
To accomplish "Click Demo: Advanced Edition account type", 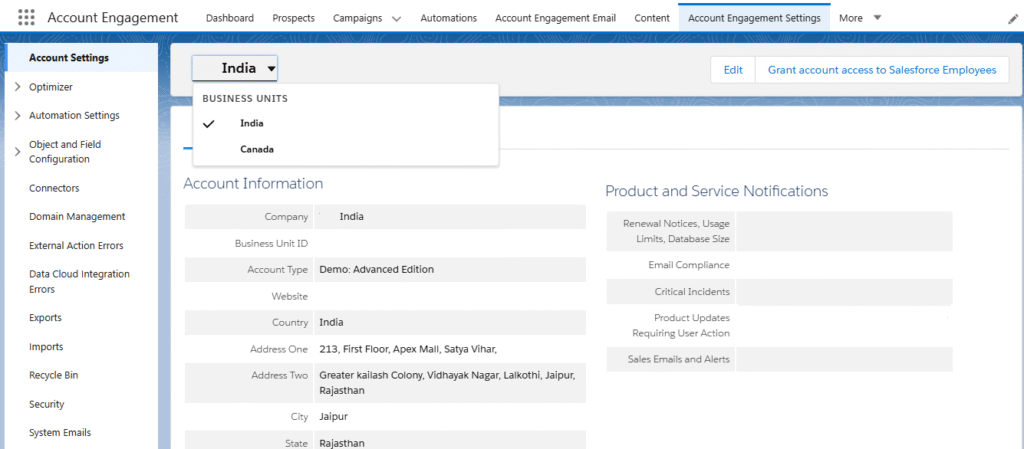I will click(x=376, y=269).
